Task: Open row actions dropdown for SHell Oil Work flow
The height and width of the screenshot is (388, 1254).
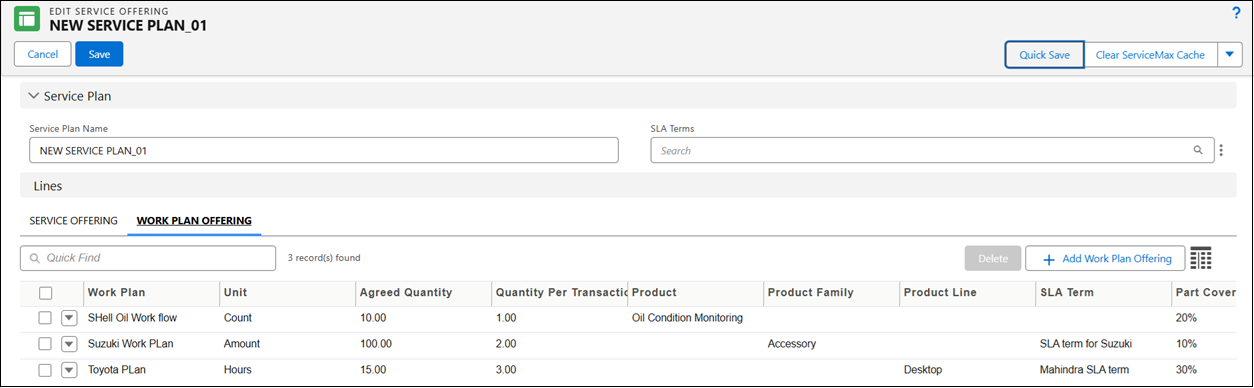Action: point(69,318)
